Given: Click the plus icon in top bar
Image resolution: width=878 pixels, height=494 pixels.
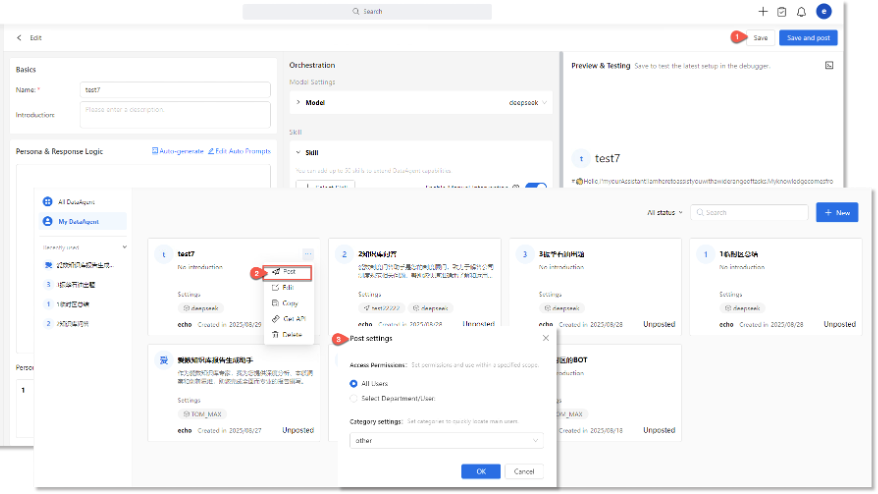Looking at the screenshot, I should [763, 12].
